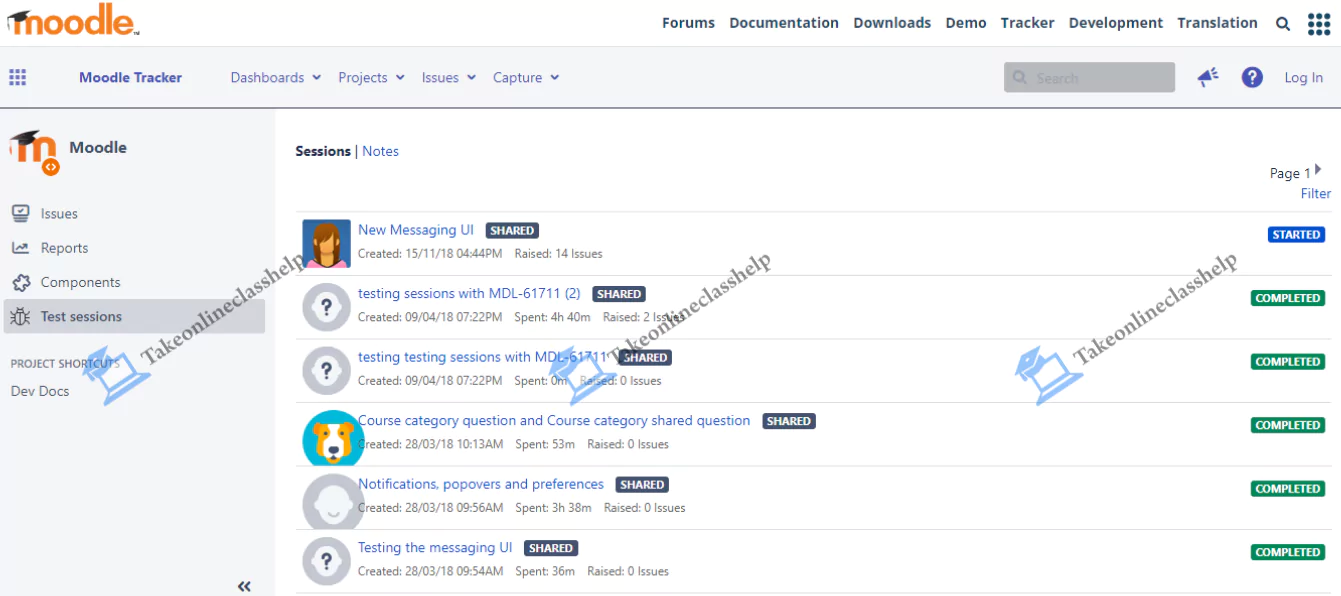Click the announcements megaphone icon
1341x596 pixels.
pos(1208,78)
